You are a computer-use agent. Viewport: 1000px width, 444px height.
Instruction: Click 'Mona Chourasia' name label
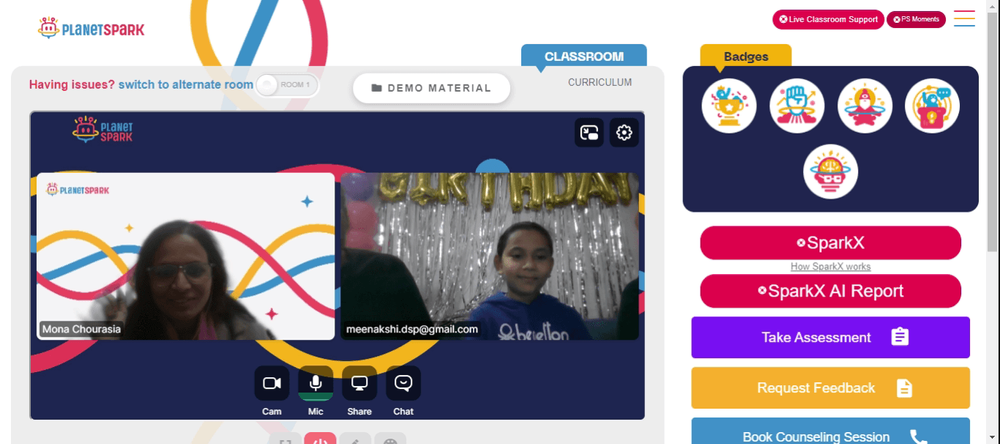tap(81, 330)
